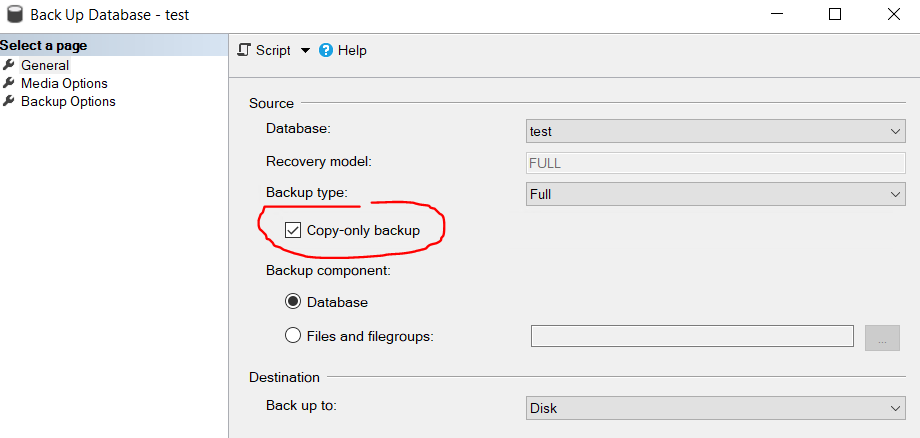This screenshot has height=438, width=920.
Task: Open the Media Options page
Action: [65, 83]
